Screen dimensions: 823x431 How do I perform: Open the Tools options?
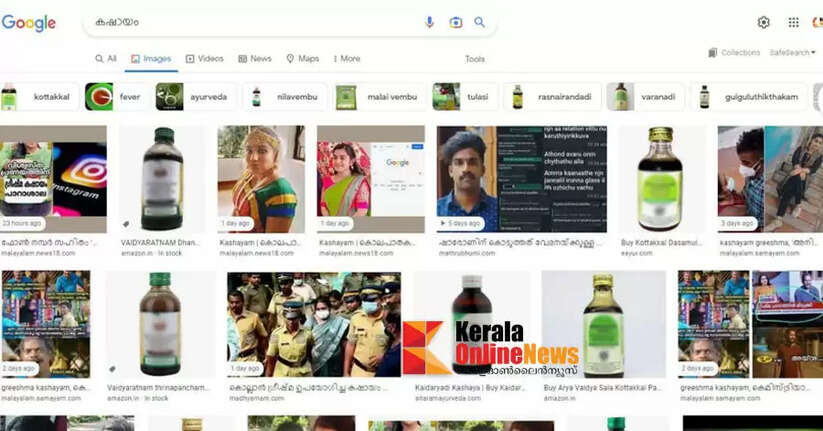click(474, 59)
